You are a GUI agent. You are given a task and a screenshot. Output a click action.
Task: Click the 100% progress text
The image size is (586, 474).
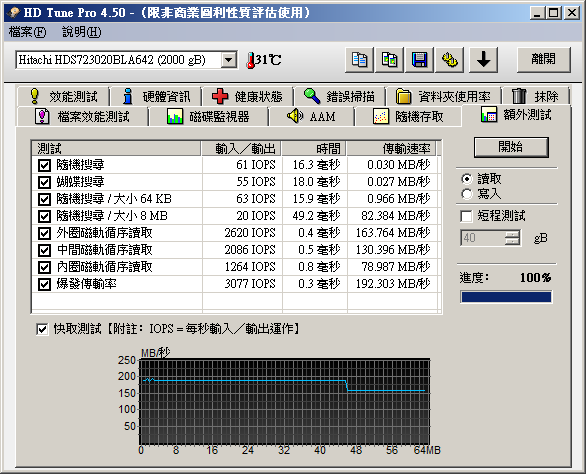[535, 278]
